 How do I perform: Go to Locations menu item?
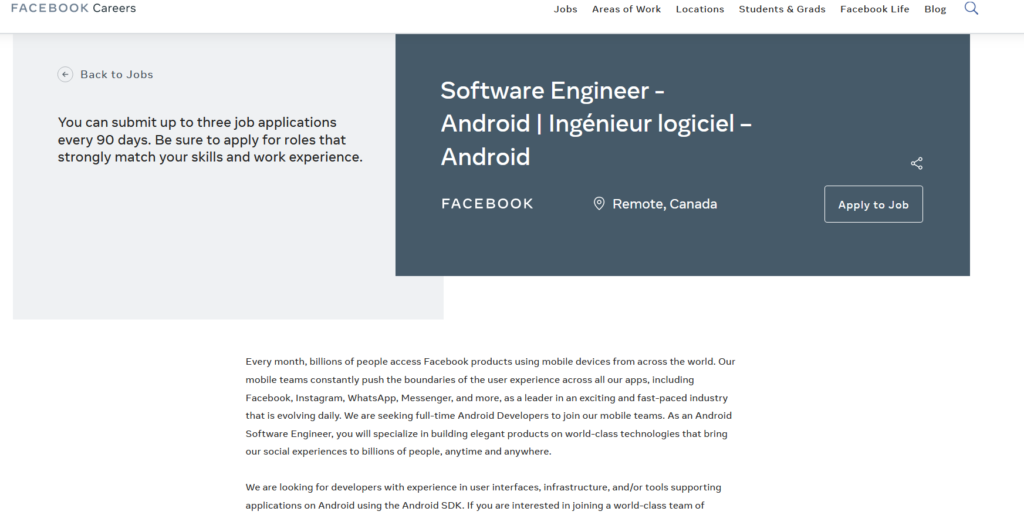click(699, 9)
